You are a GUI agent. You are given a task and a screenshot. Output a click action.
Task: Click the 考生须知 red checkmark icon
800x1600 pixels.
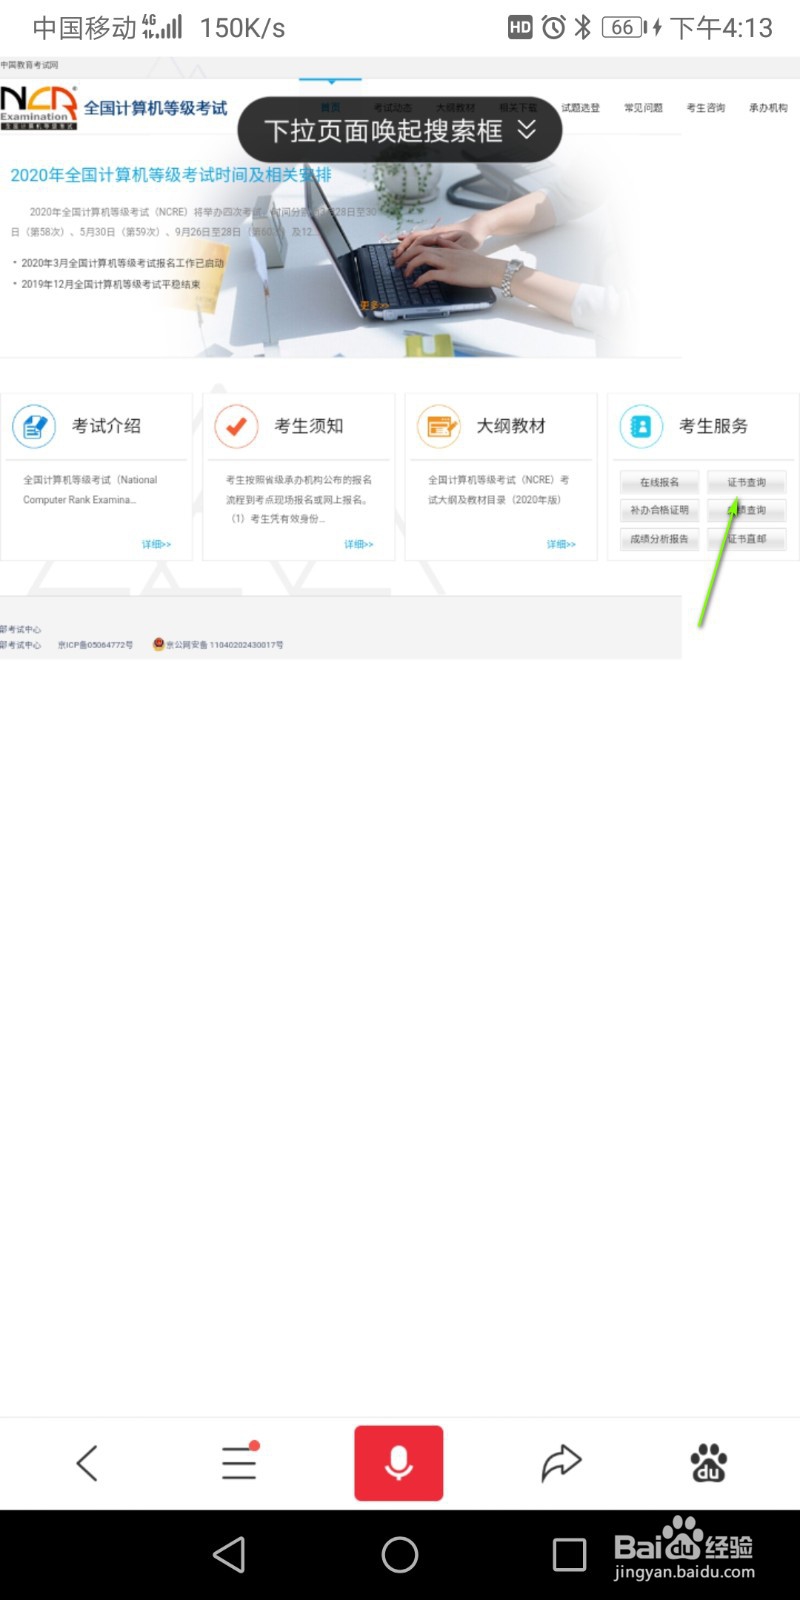(237, 427)
